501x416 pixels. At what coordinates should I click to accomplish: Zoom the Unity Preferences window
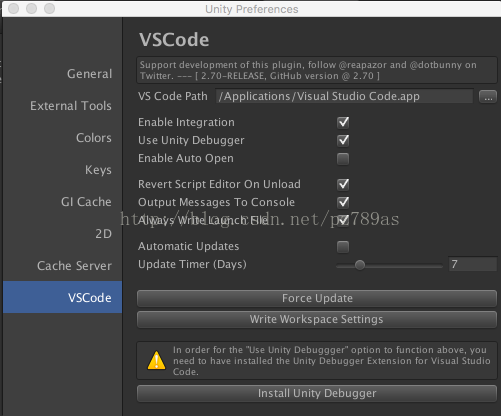(50, 8)
